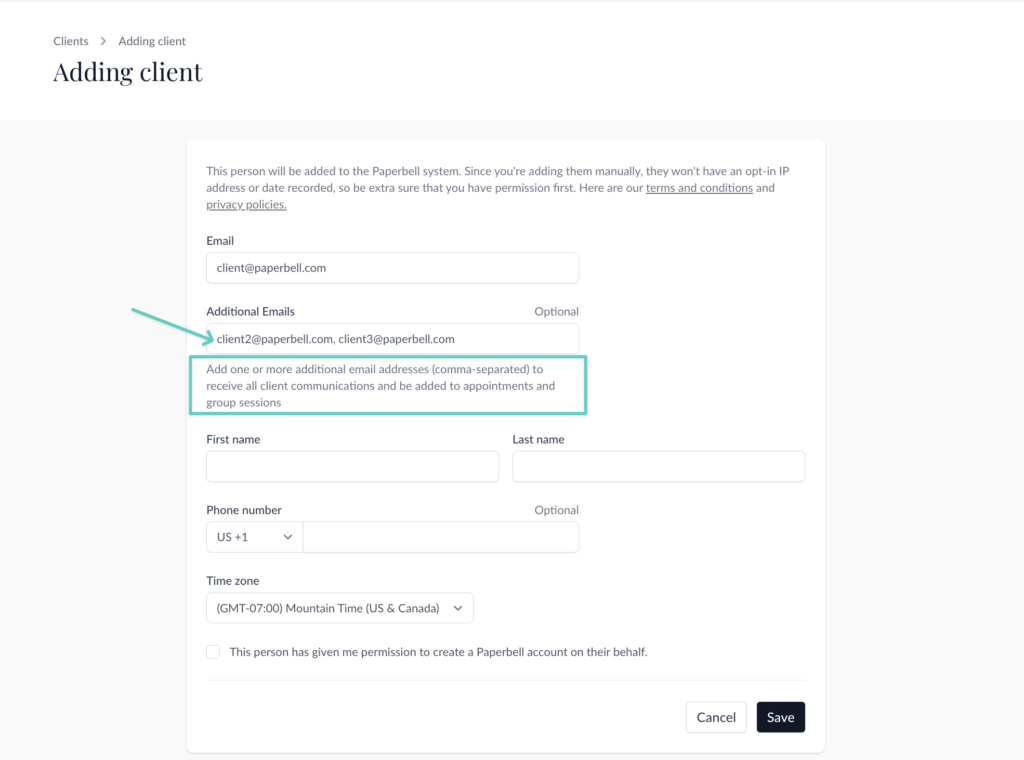Click the Cancel button
The width and height of the screenshot is (1024, 760).
click(x=716, y=717)
